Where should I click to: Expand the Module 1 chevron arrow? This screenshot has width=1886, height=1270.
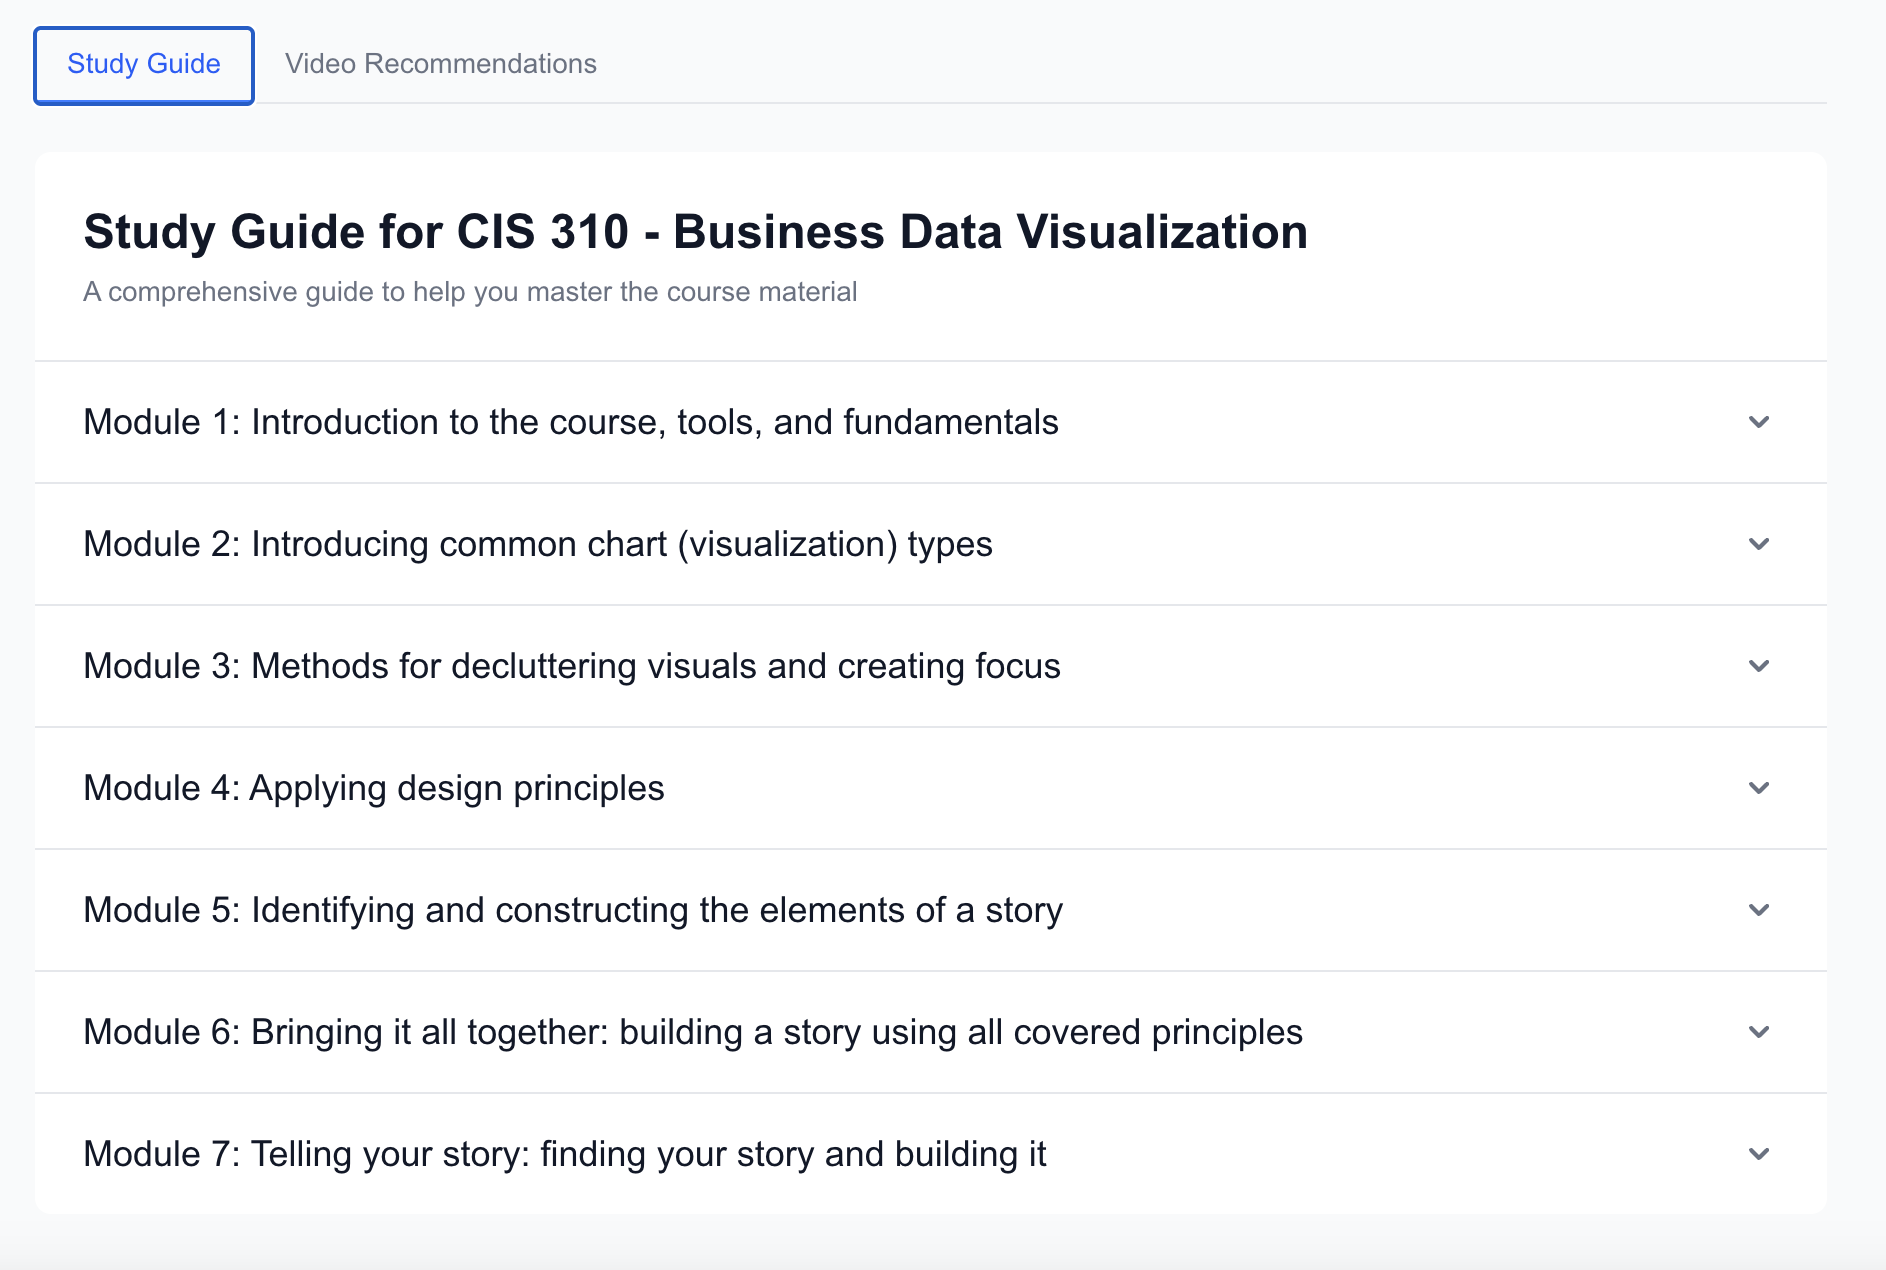click(x=1759, y=422)
